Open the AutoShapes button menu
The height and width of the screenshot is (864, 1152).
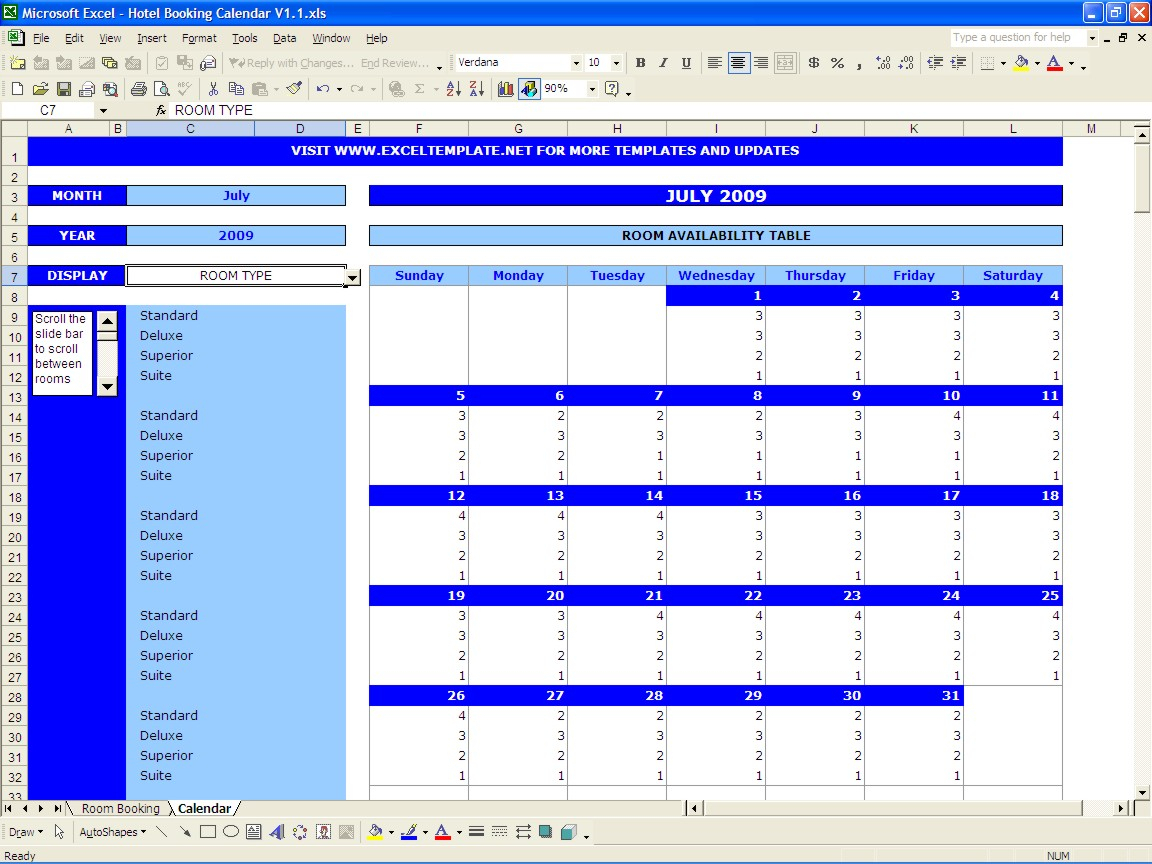(x=112, y=832)
